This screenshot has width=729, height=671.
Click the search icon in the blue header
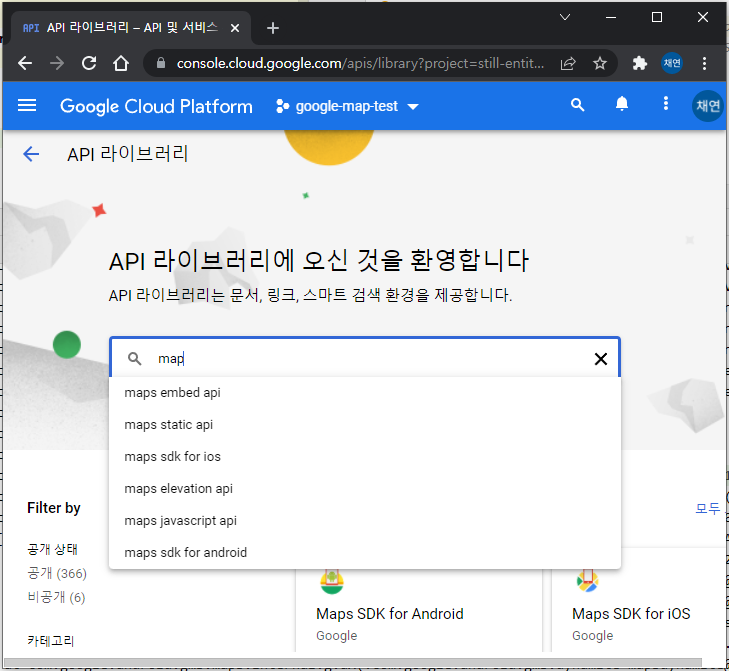coord(577,105)
